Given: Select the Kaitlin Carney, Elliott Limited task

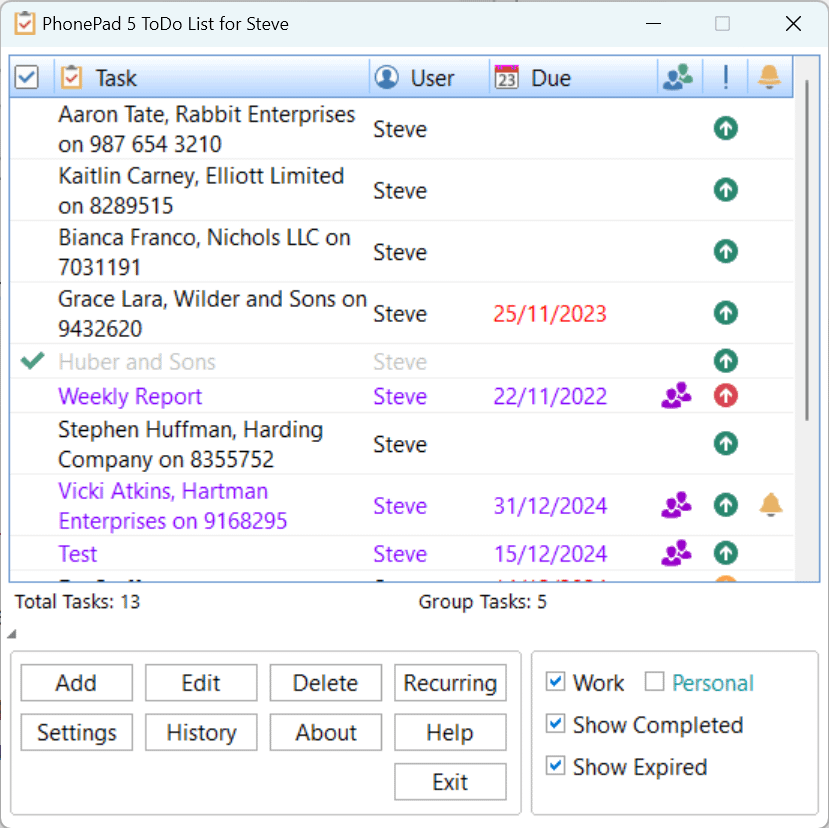Looking at the screenshot, I should 402,190.
